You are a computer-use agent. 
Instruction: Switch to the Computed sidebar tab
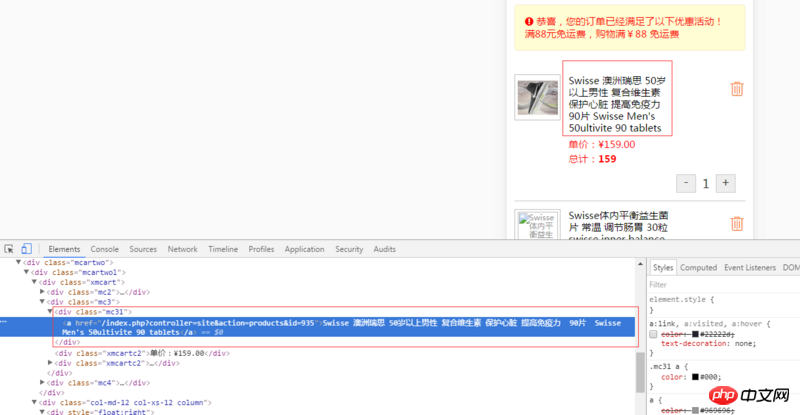698,267
